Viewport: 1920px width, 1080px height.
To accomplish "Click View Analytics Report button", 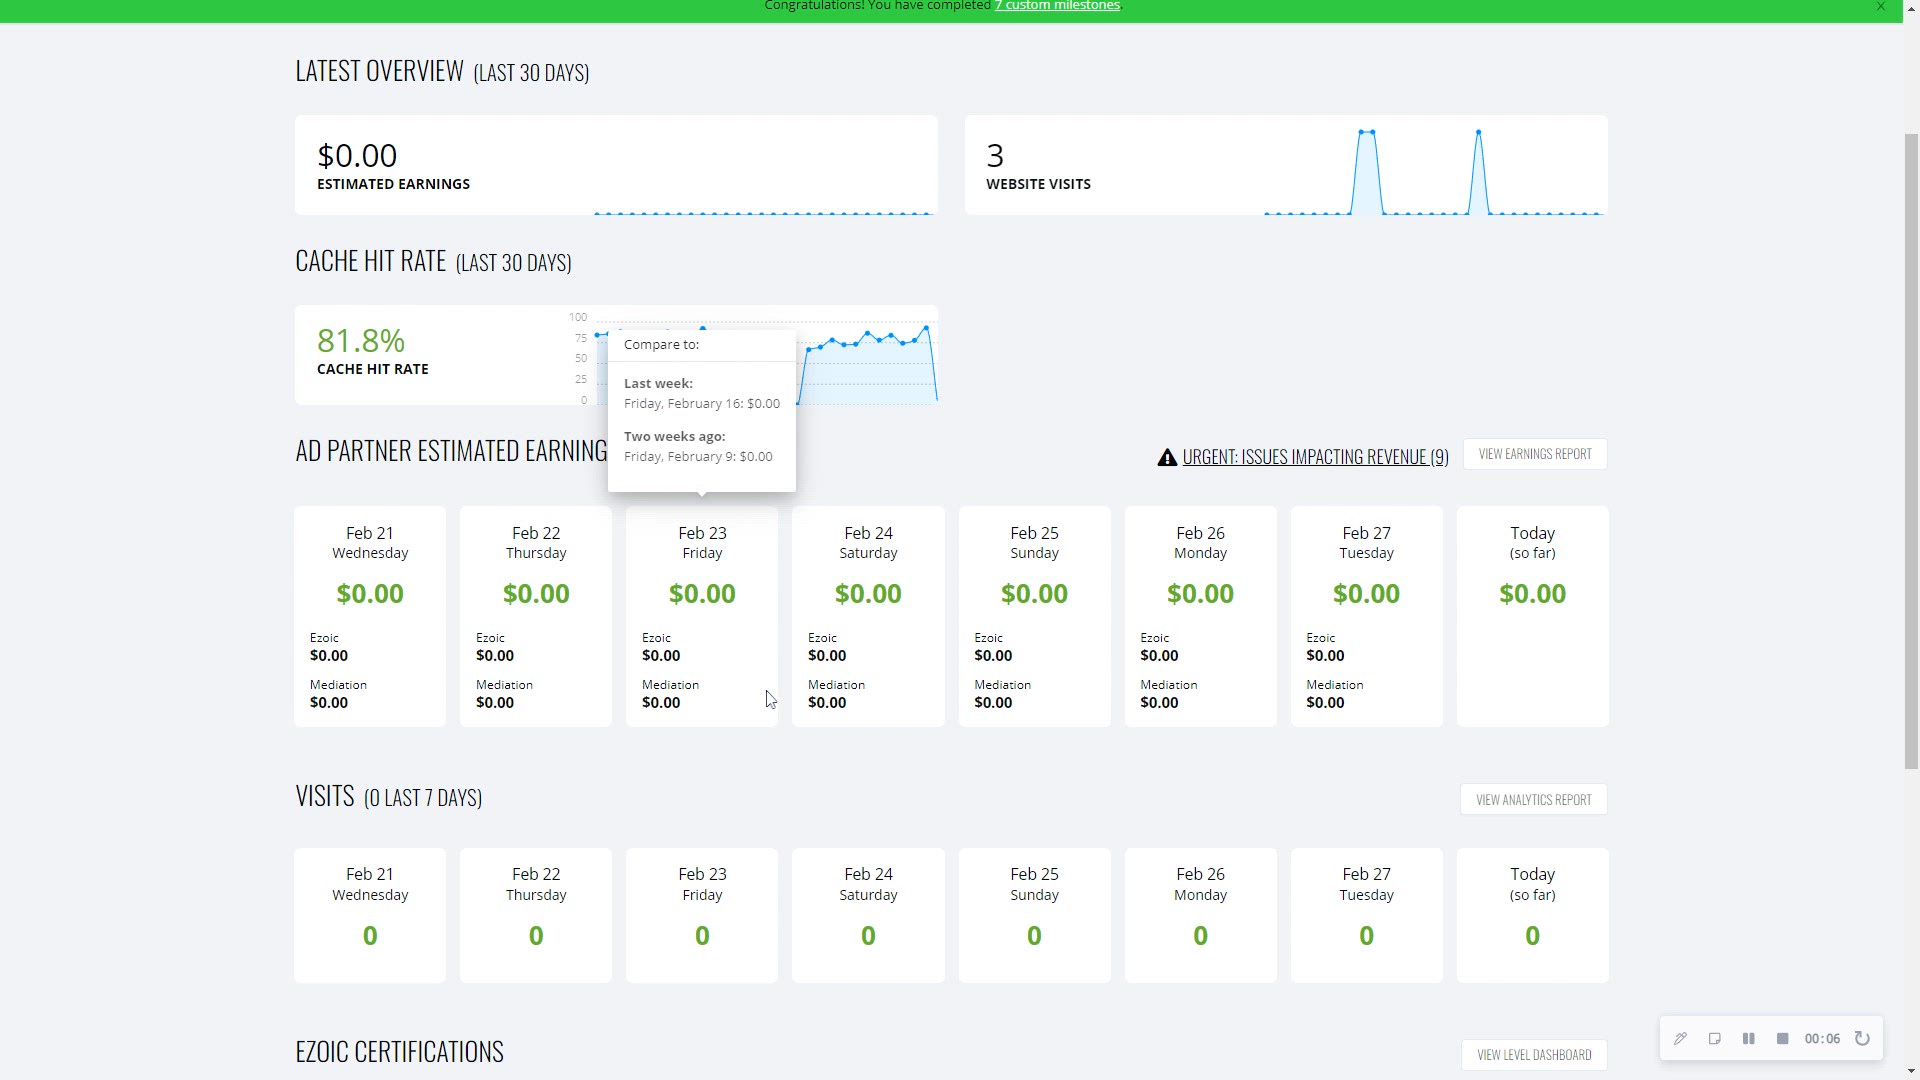I will point(1533,800).
